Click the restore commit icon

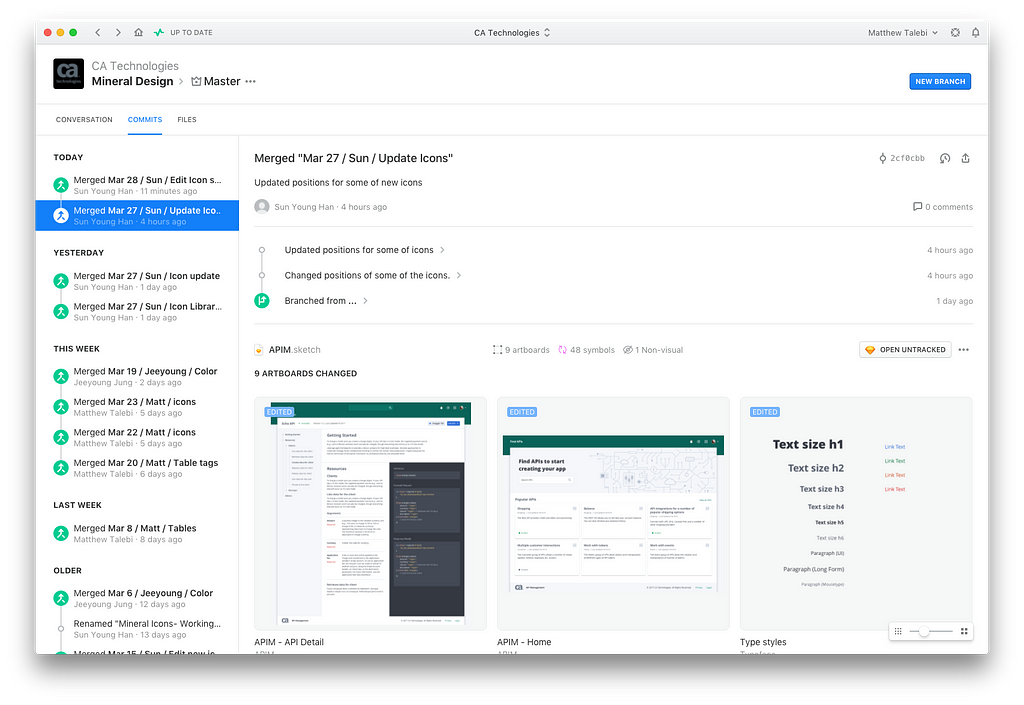click(x=945, y=158)
